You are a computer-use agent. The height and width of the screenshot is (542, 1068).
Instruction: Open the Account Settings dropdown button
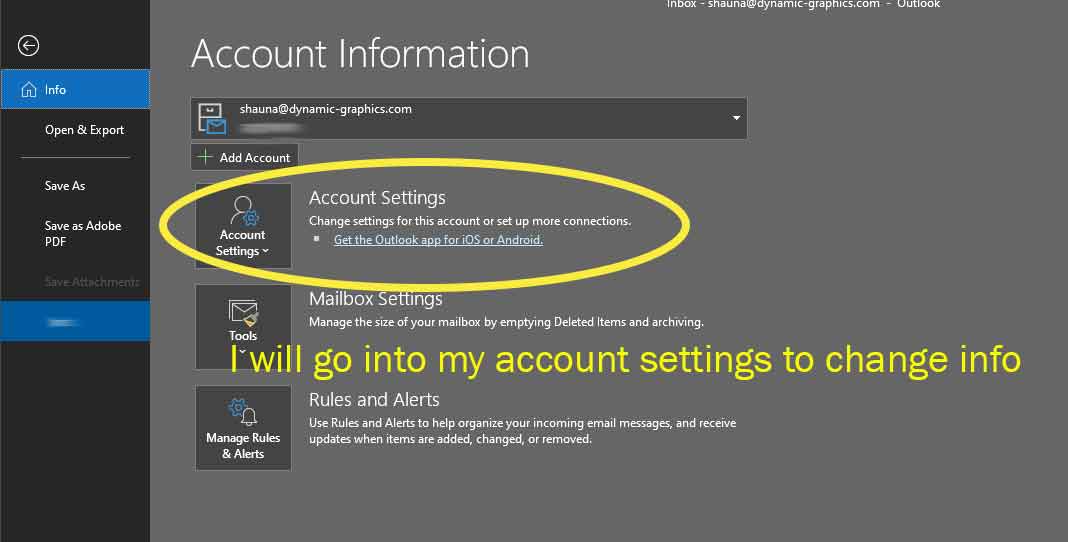point(243,226)
